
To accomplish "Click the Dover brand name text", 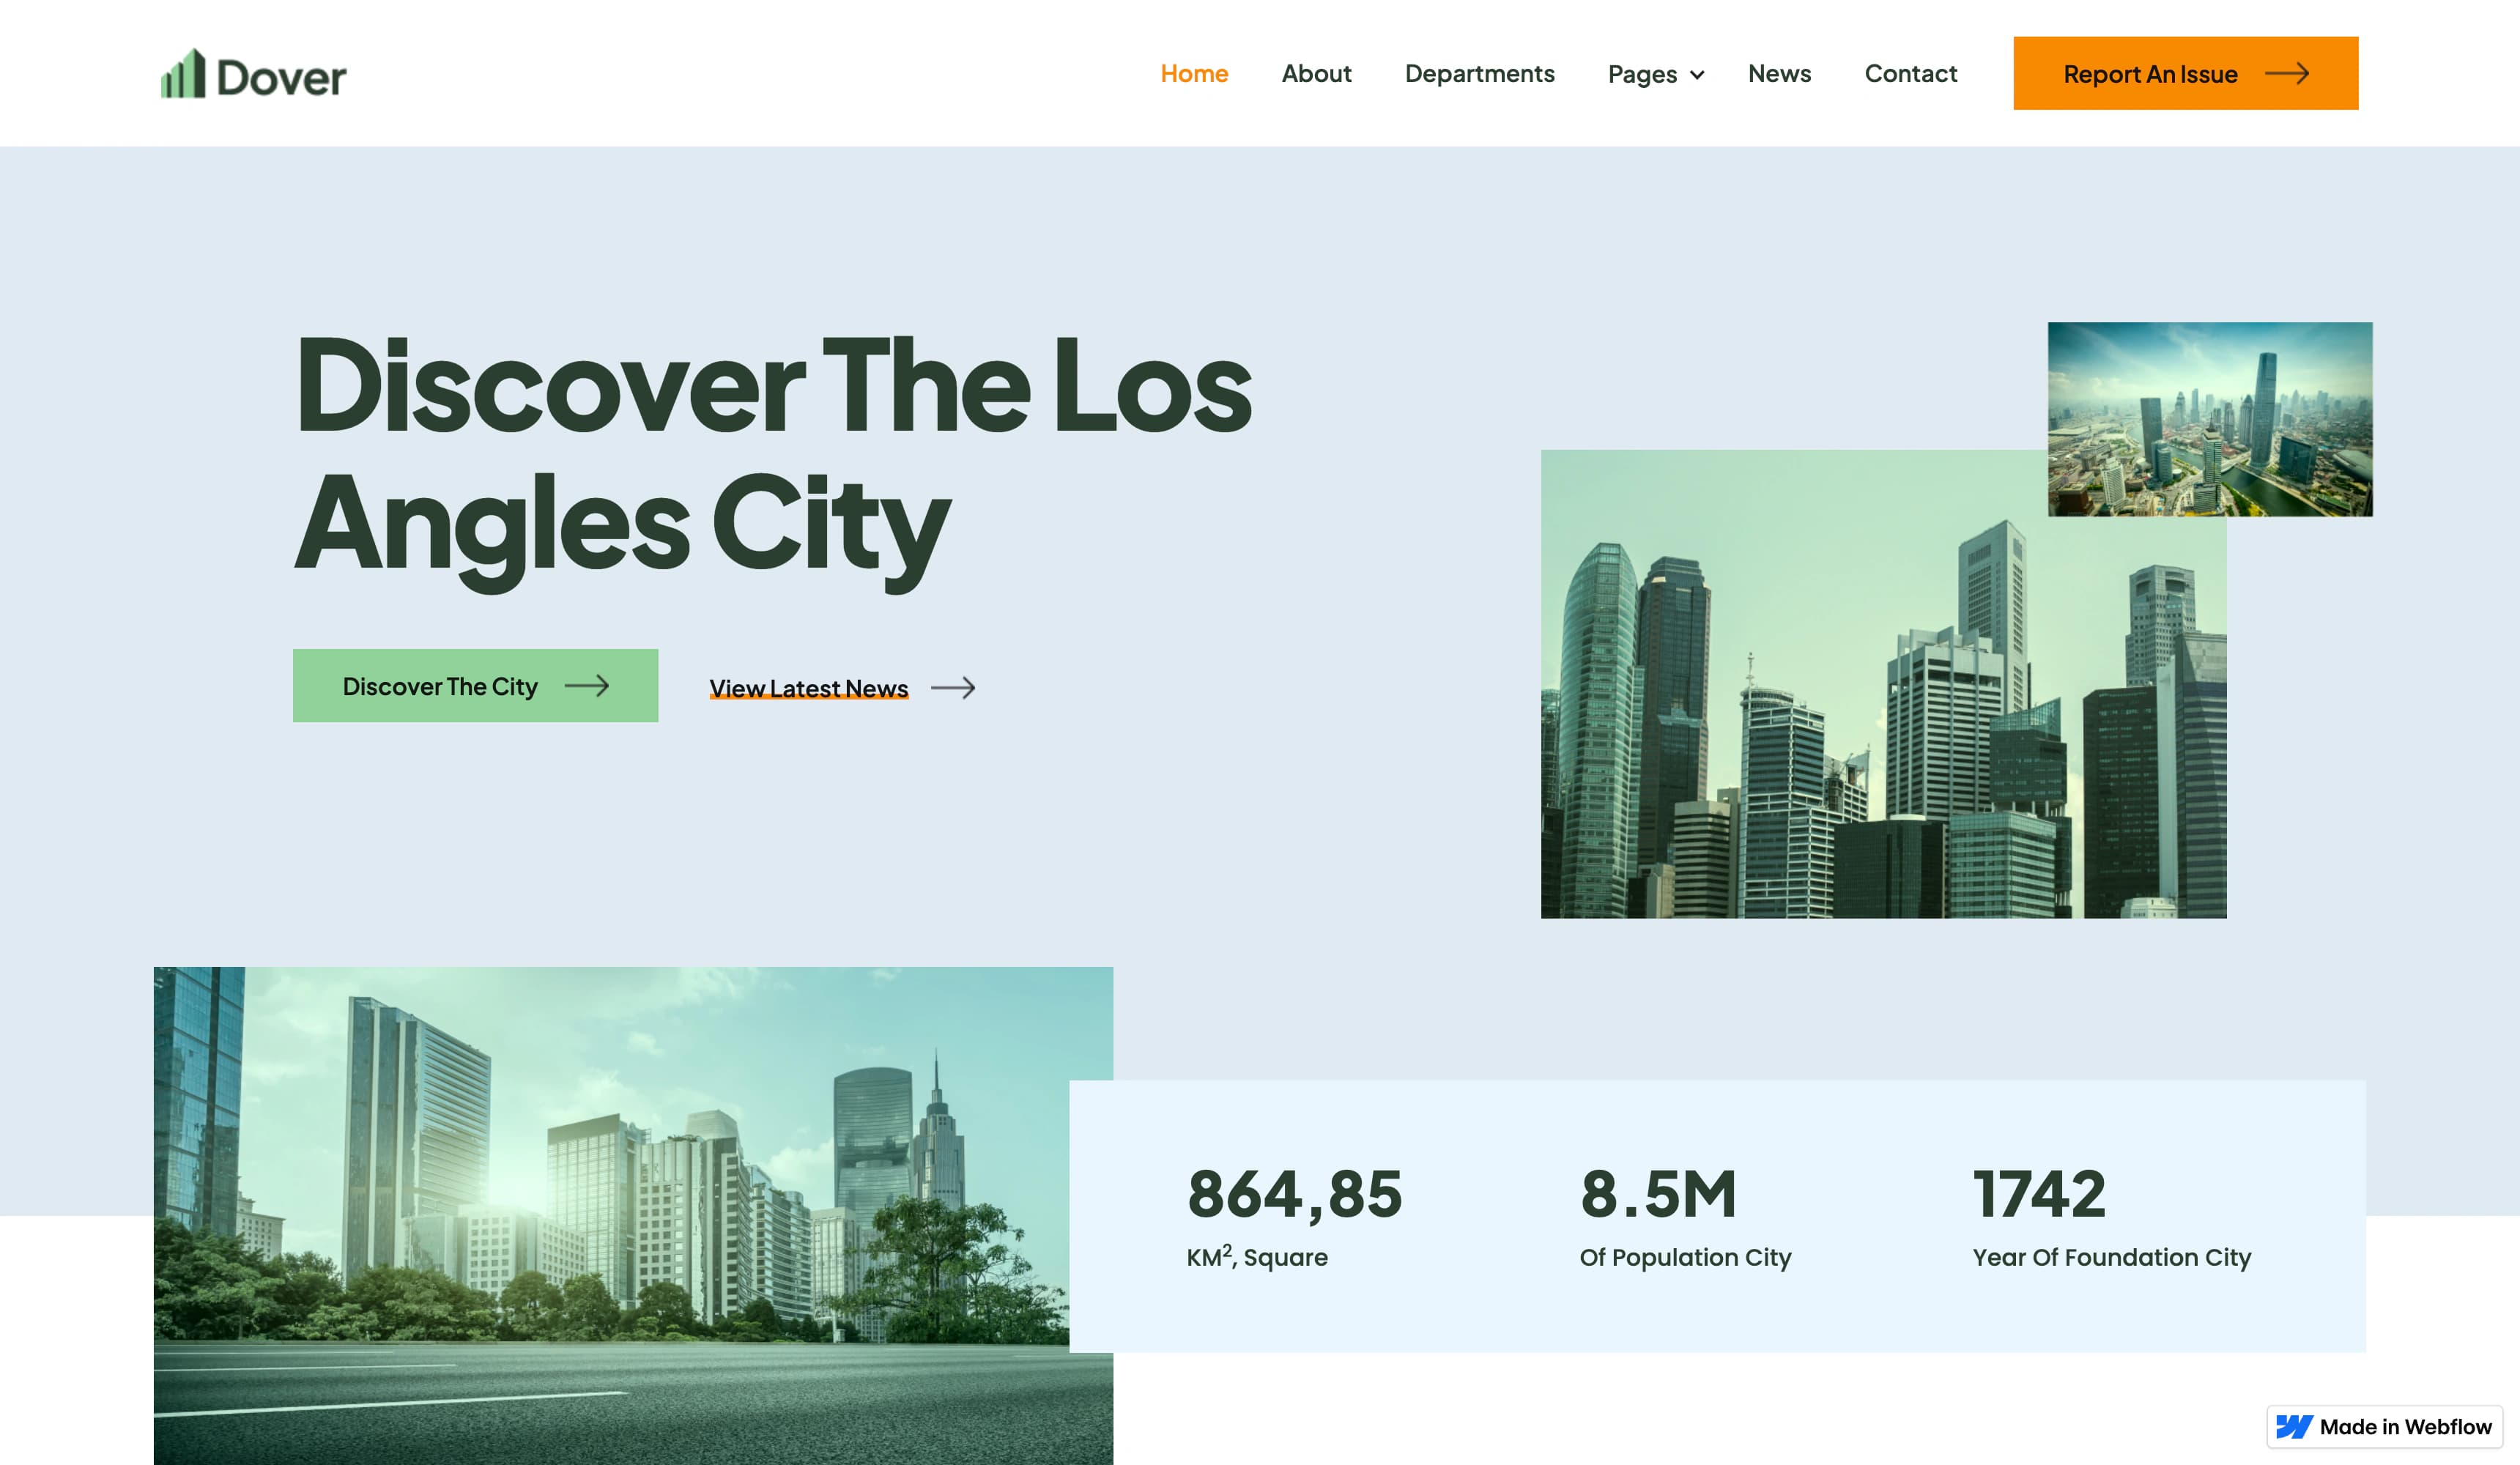I will coord(281,78).
